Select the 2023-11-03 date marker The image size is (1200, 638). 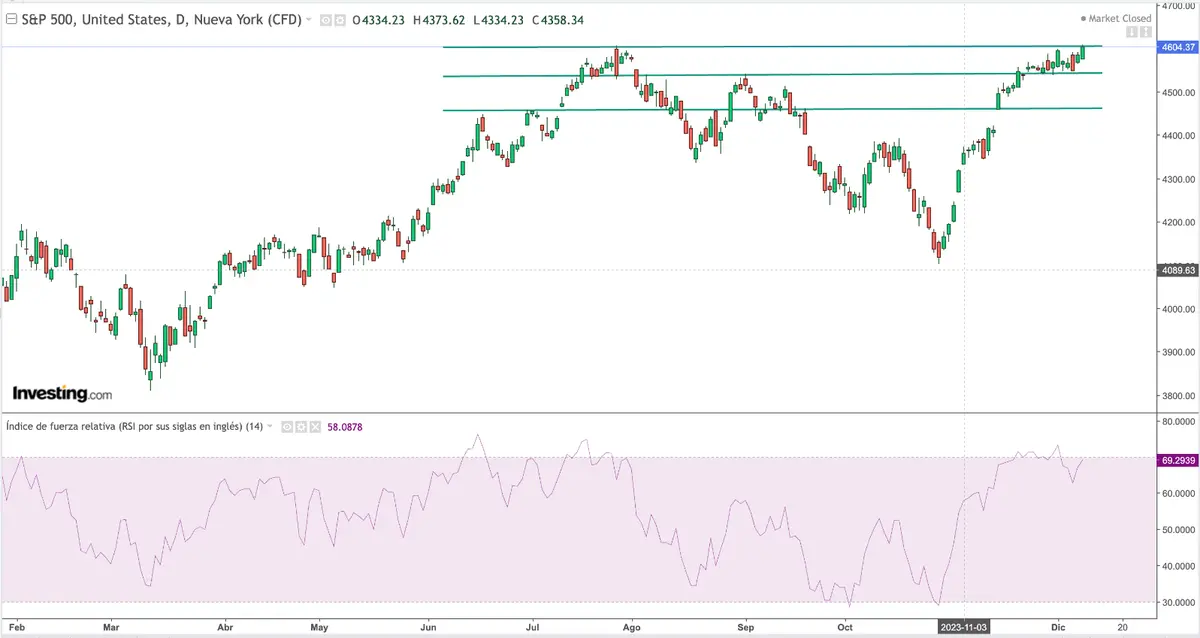pos(964,626)
